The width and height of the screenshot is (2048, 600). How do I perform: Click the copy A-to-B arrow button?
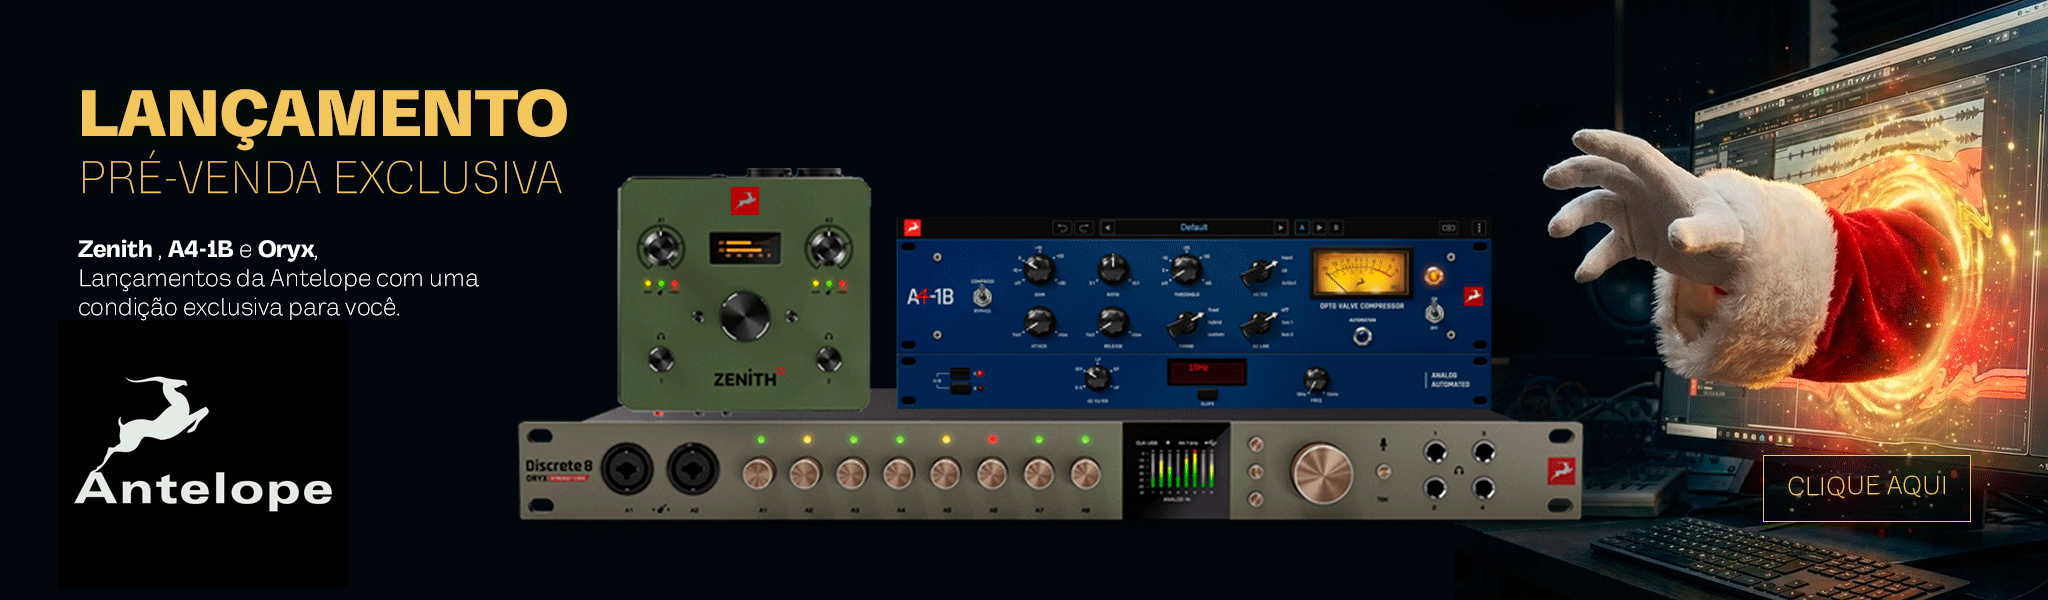click(x=1319, y=228)
